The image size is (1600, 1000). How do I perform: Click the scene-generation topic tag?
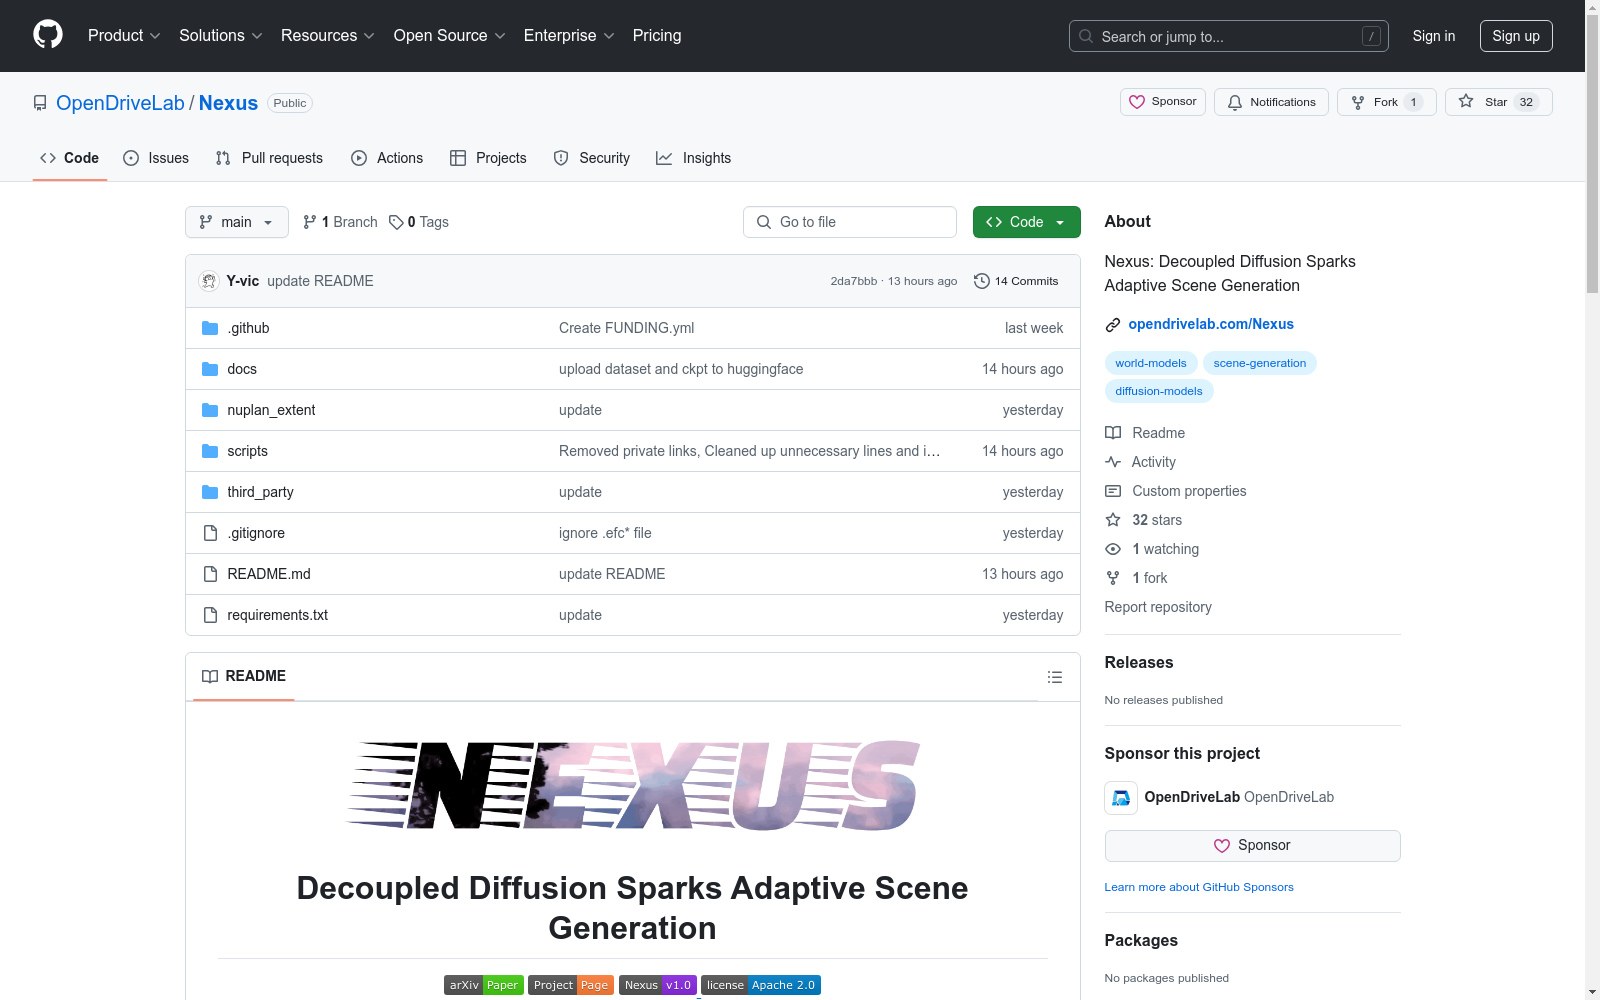(1260, 363)
